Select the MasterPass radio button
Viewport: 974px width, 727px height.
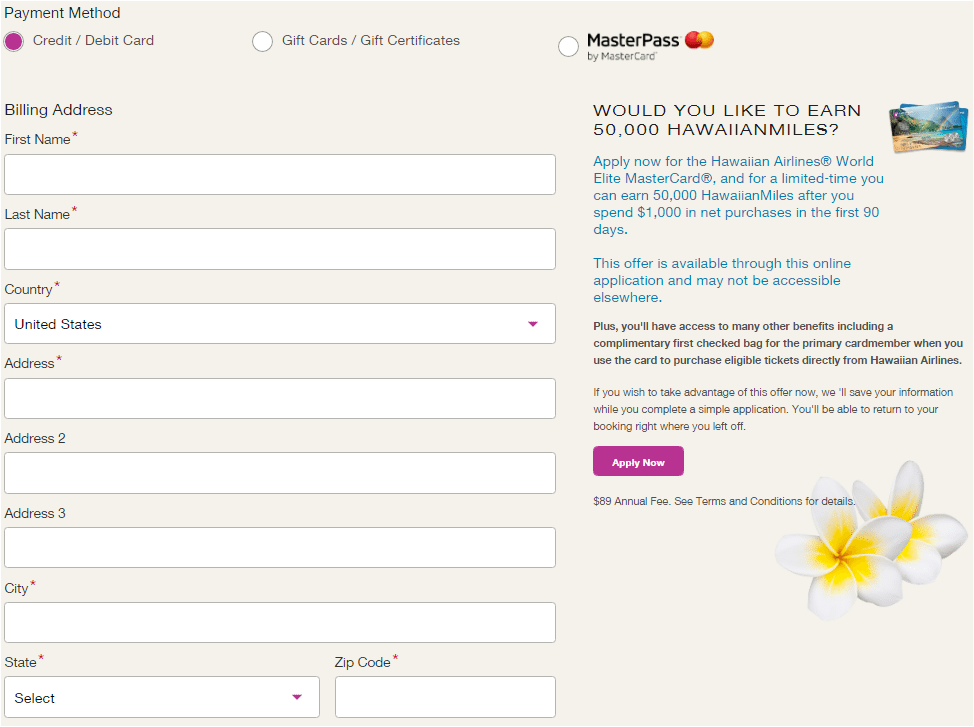tap(568, 47)
